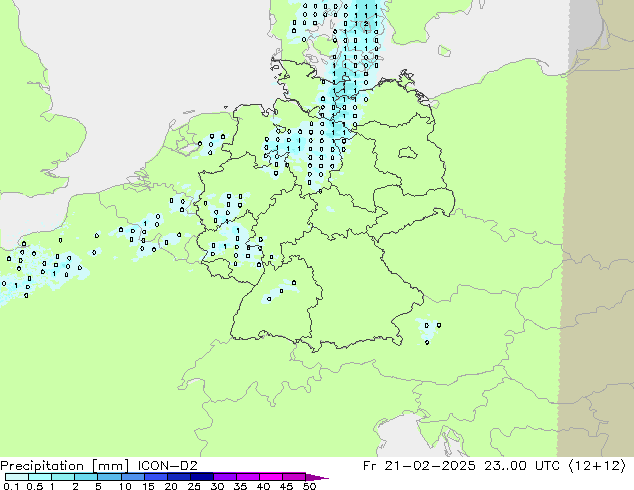Click the over-50 arrow tip of legend
The height and width of the screenshot is (490, 634).
(317, 477)
